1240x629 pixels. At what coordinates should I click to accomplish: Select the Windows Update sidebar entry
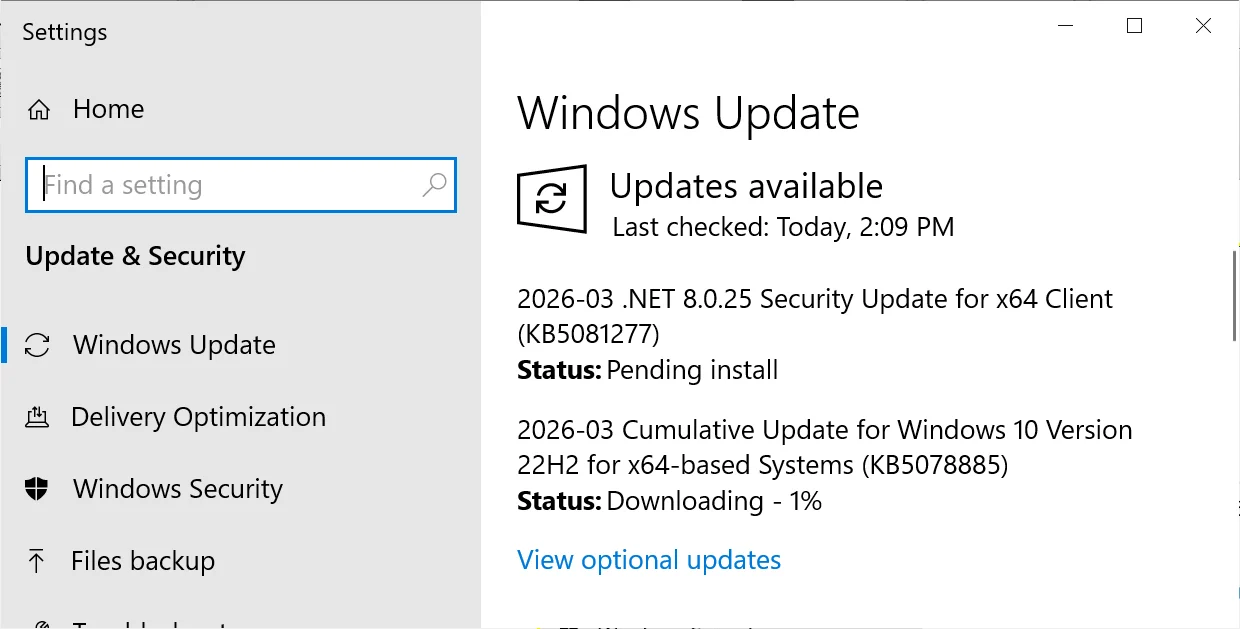coord(174,344)
